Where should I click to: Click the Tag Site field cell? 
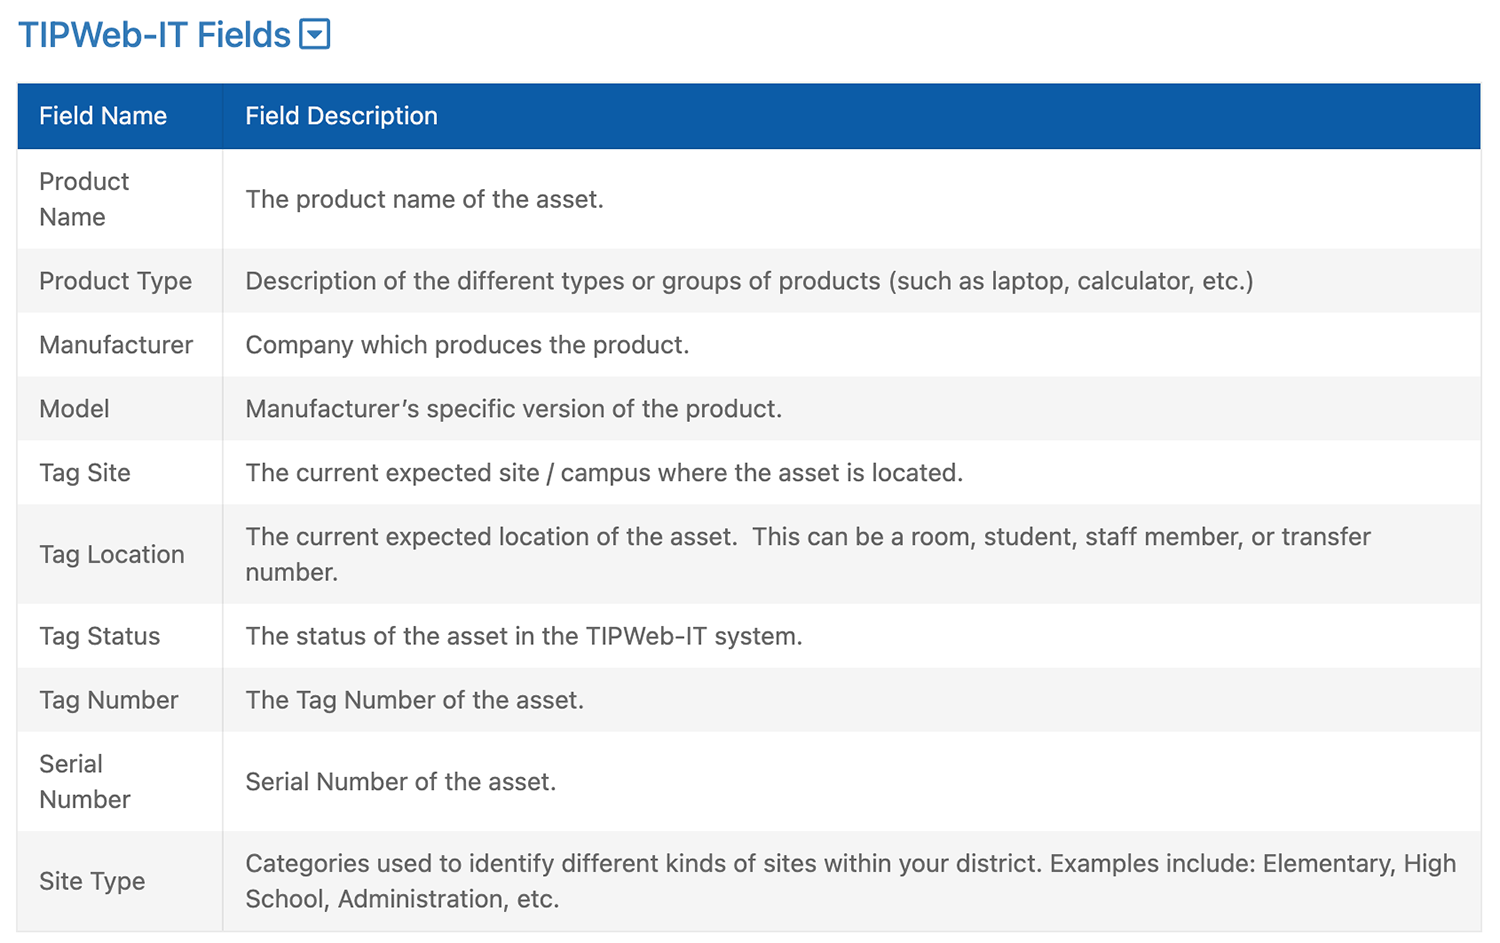pos(120,473)
